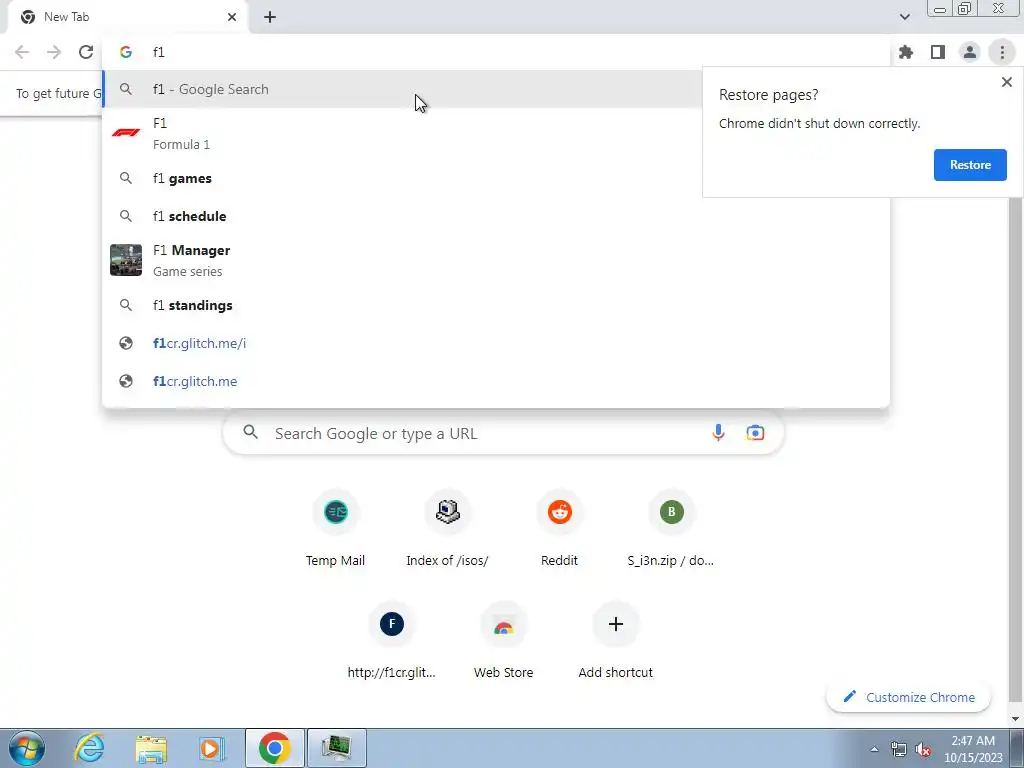
Task: Select the F1 Formula 1 suggestion
Action: point(496,133)
